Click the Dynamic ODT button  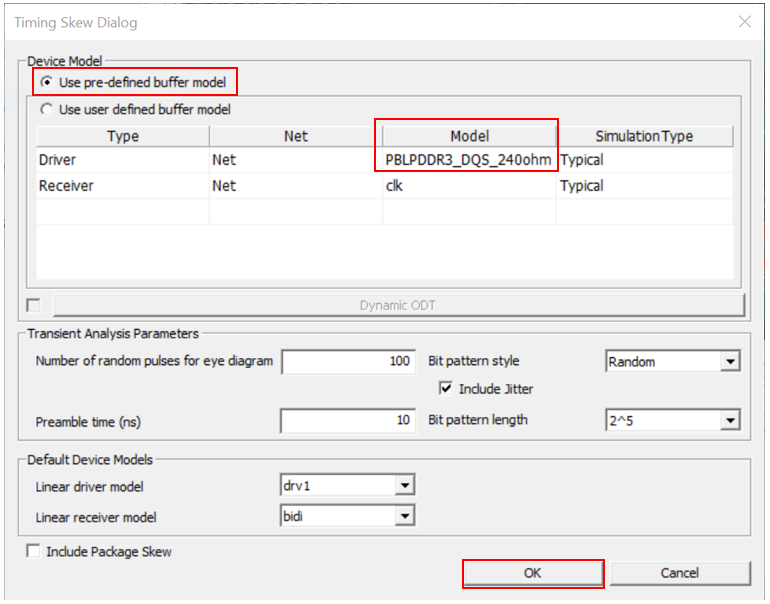click(x=398, y=305)
